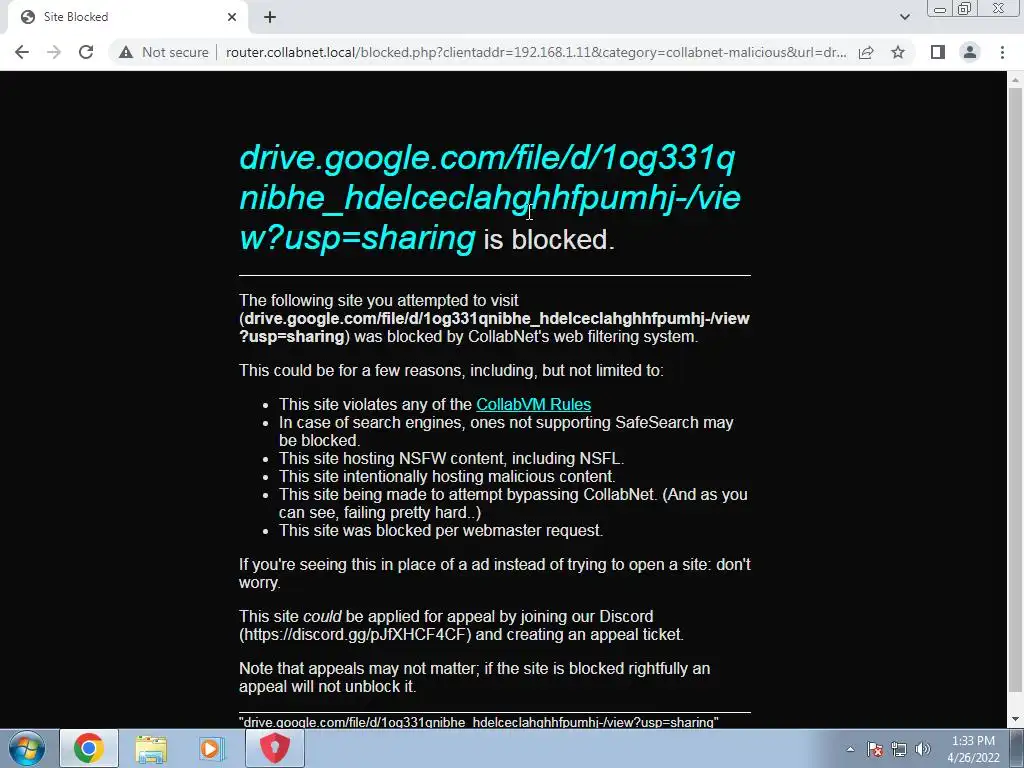Go back to the previous page
This screenshot has height=768, width=1024.
[x=22, y=52]
